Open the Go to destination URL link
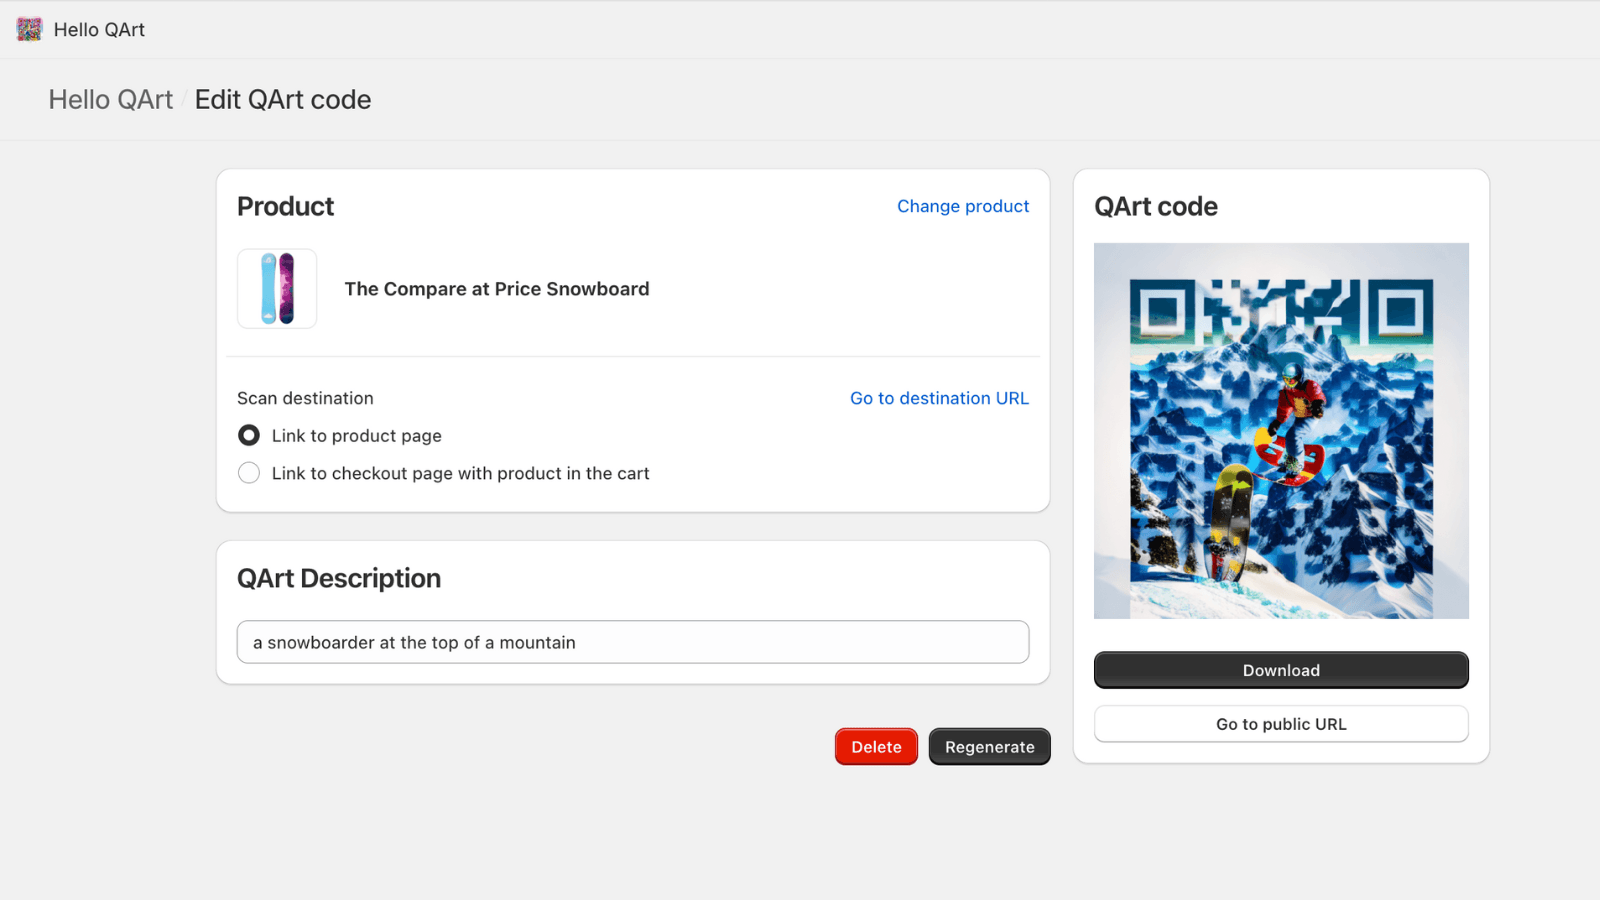The image size is (1600, 900). (x=938, y=398)
